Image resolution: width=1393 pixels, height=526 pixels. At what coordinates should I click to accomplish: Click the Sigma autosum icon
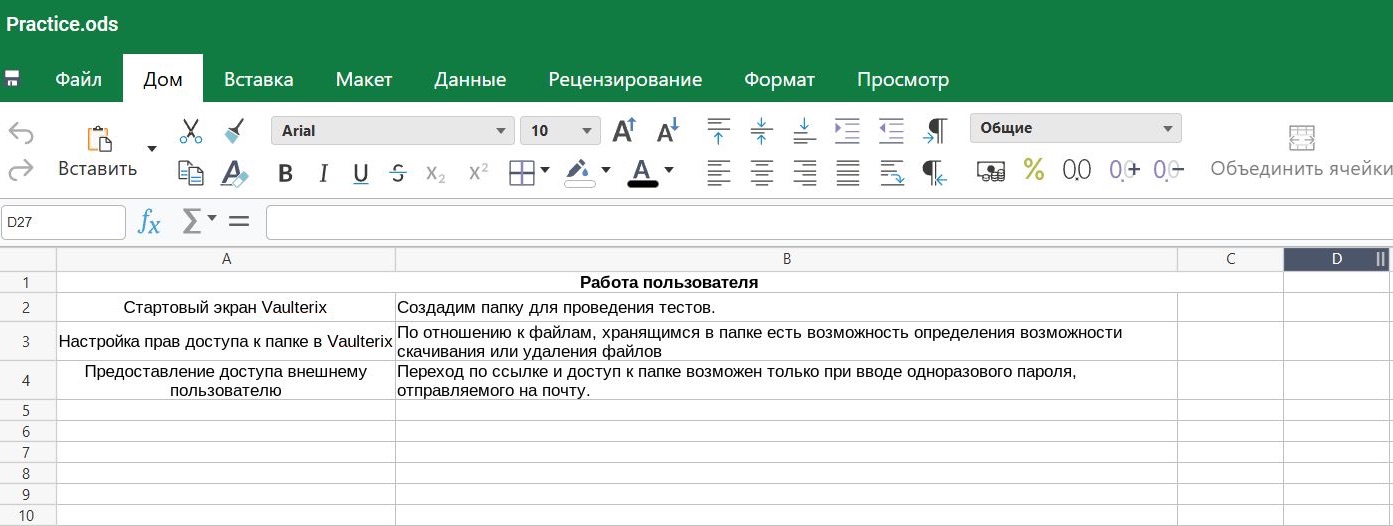click(x=192, y=221)
